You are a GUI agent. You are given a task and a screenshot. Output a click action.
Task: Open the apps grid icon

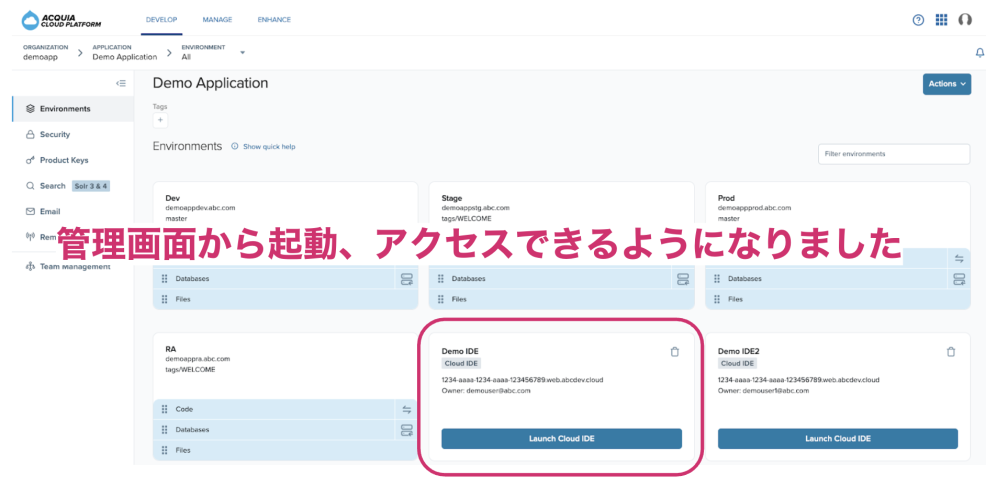941,20
